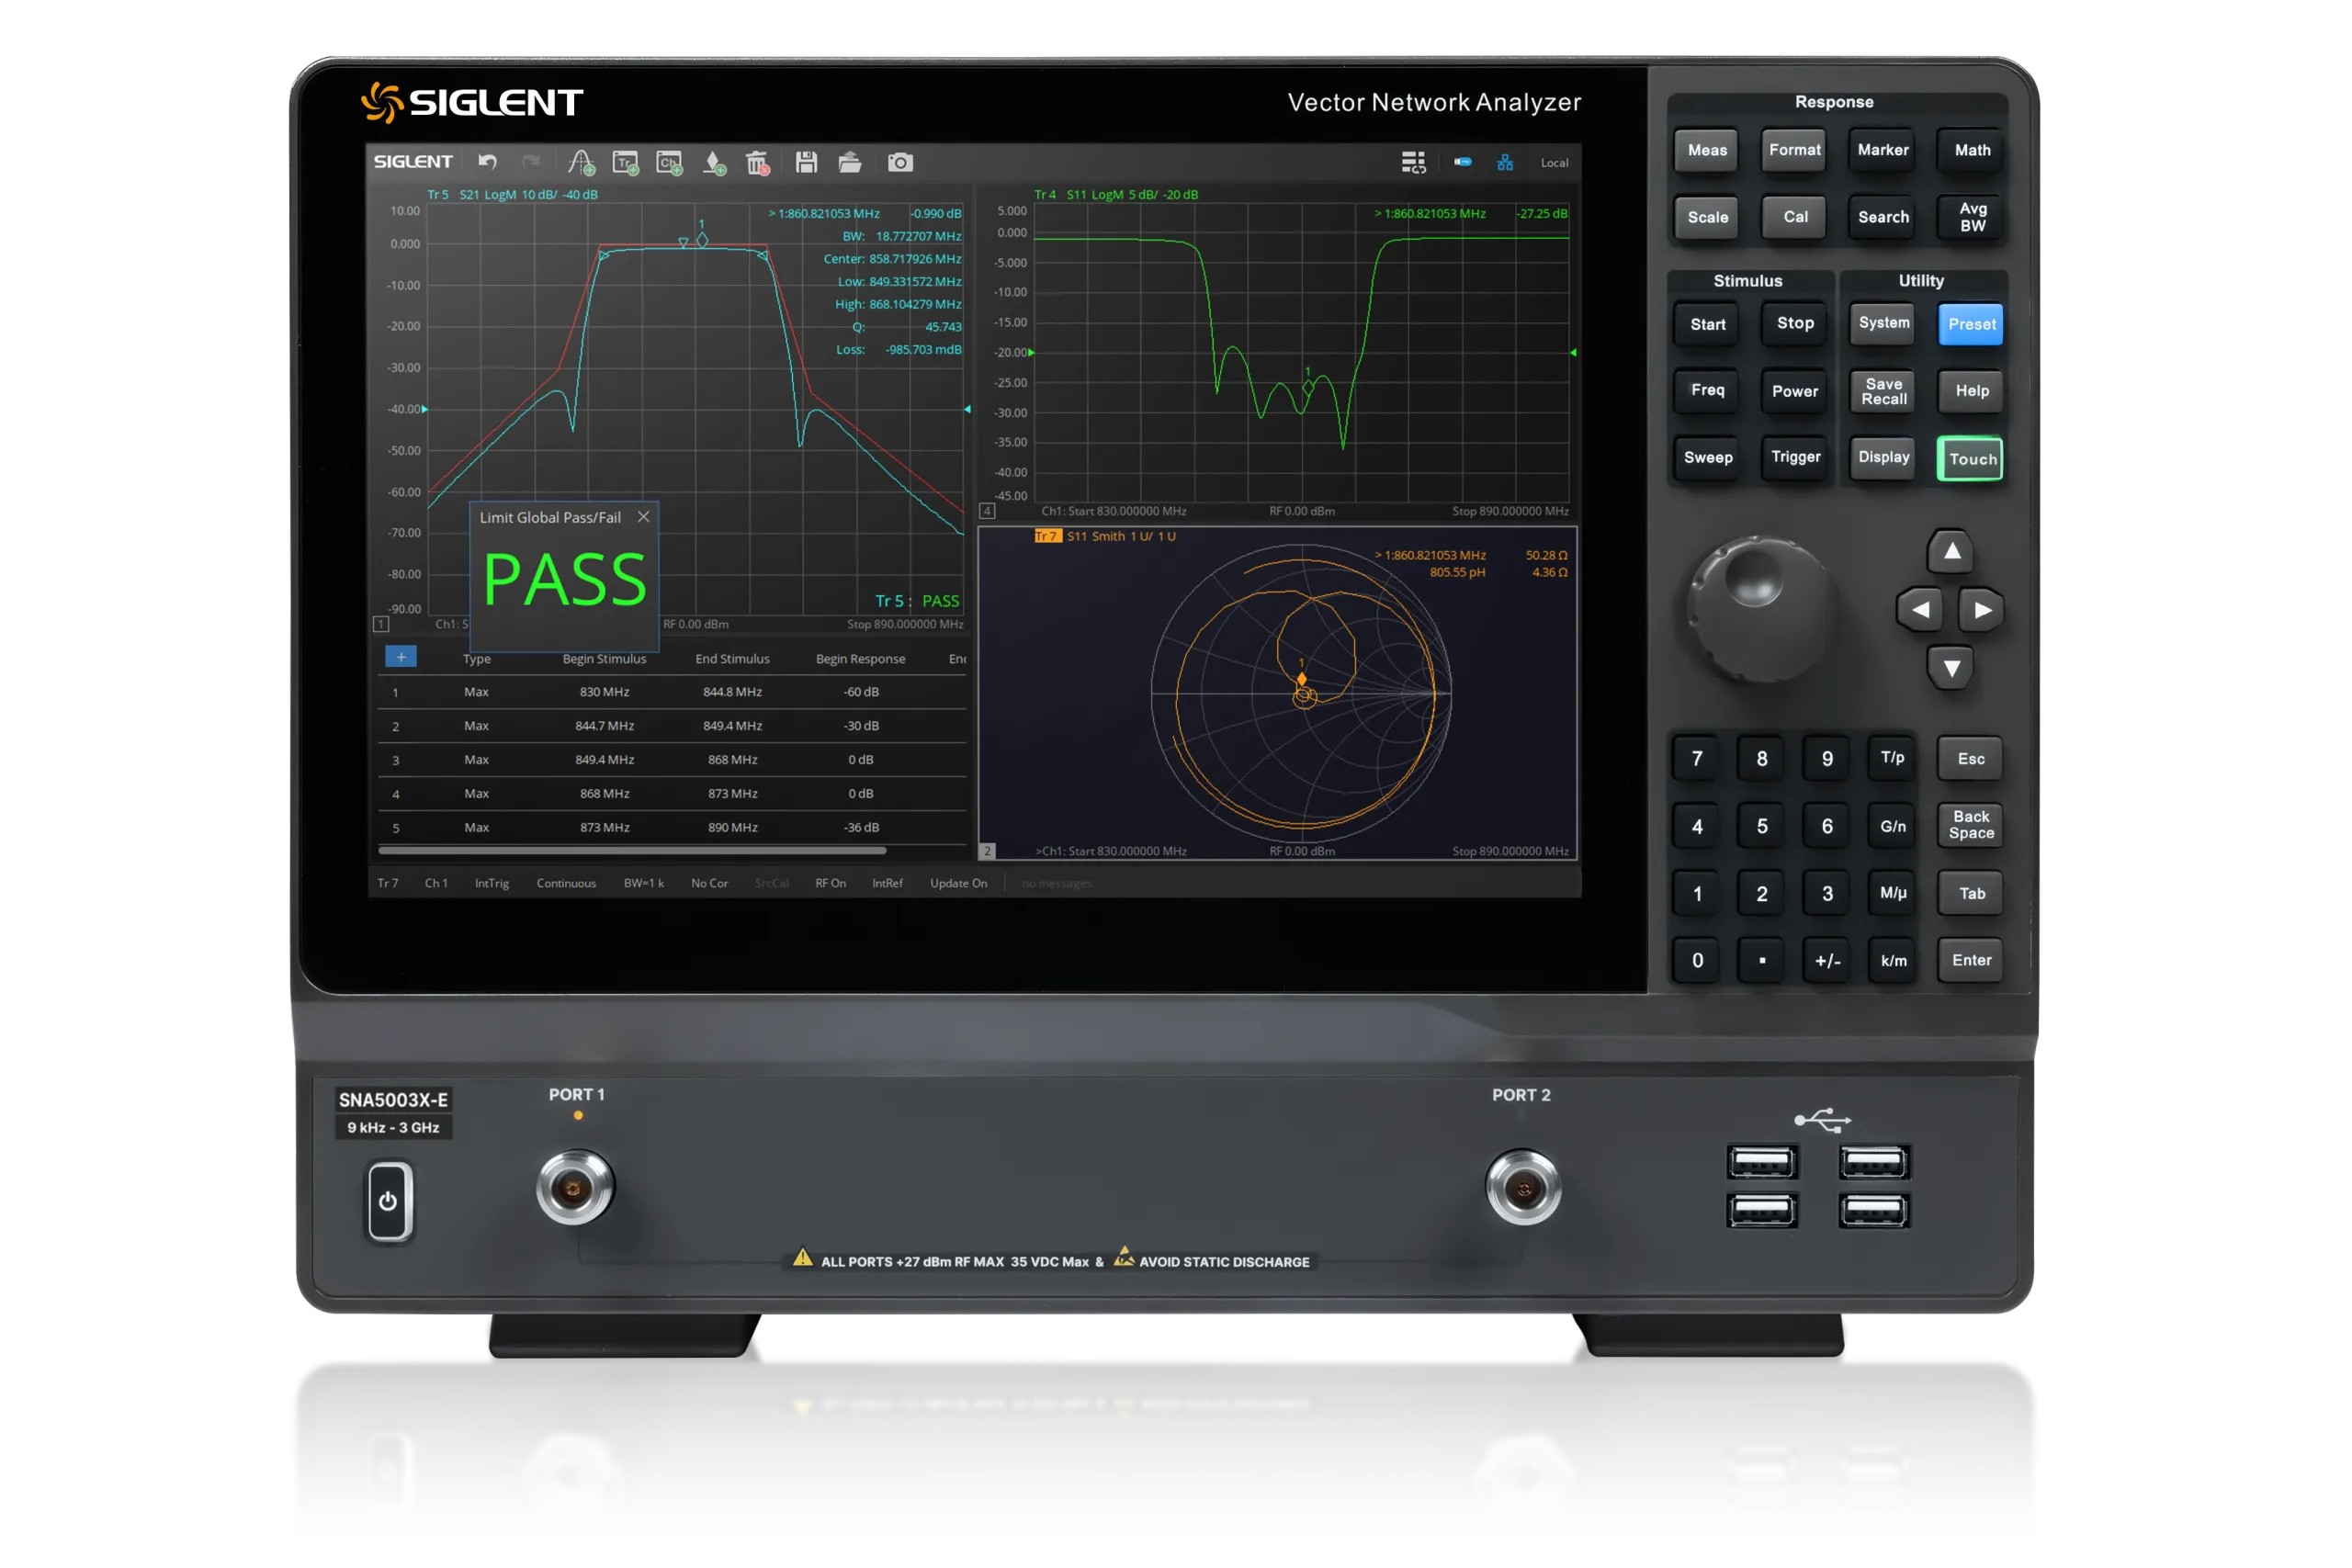Viewport: 2352px width, 1568px height.
Task: Add a new channel with the Ch+ icon
Action: (x=669, y=162)
